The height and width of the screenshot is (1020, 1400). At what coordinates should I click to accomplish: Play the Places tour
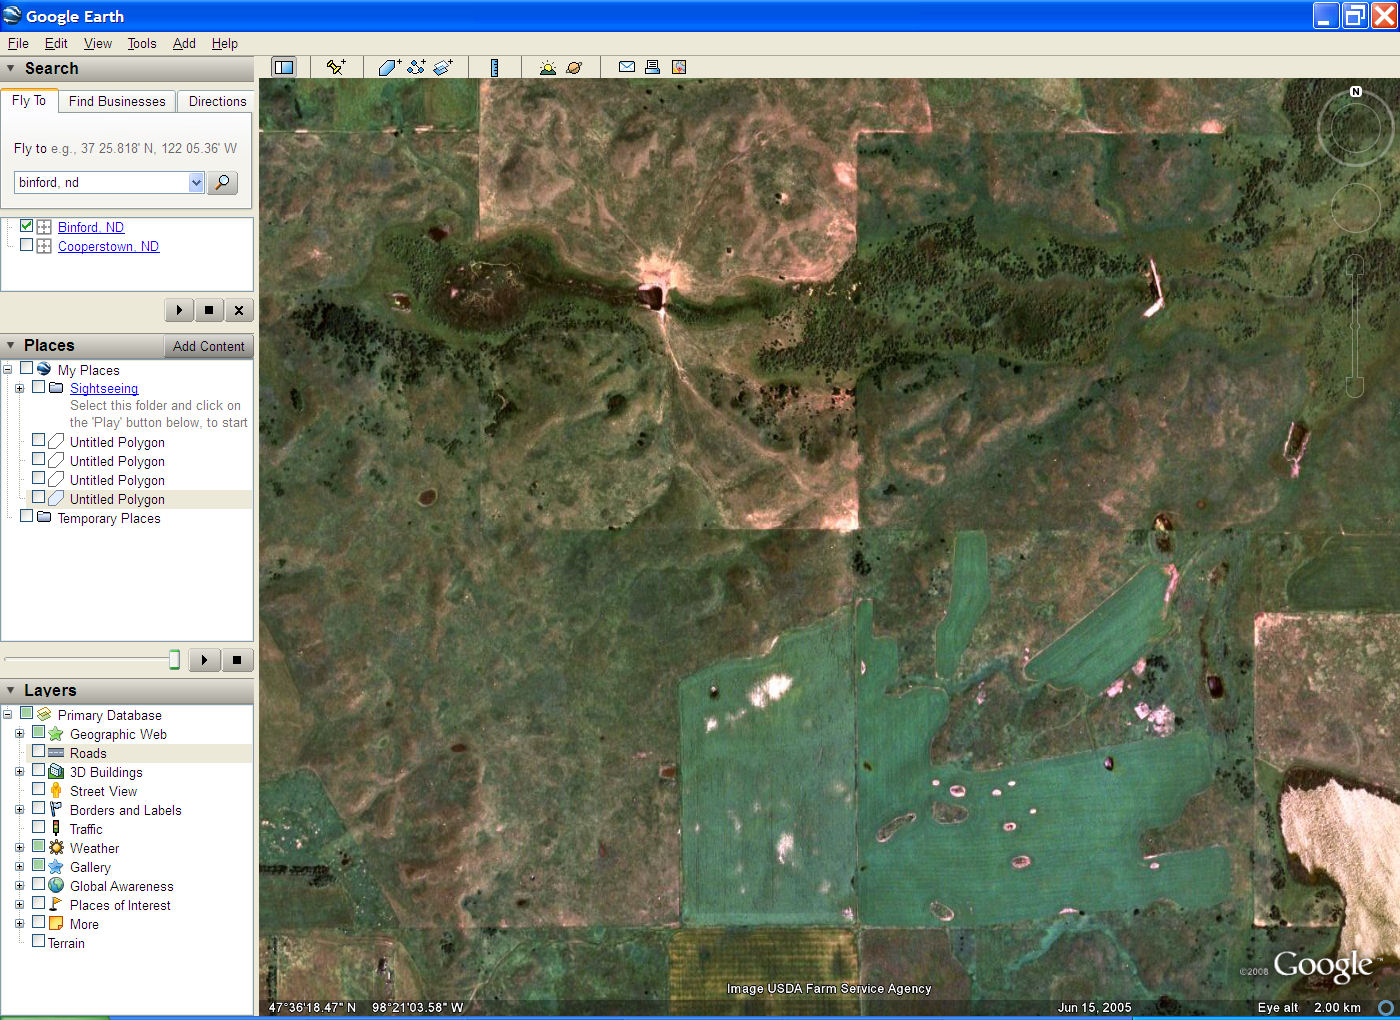[204, 660]
